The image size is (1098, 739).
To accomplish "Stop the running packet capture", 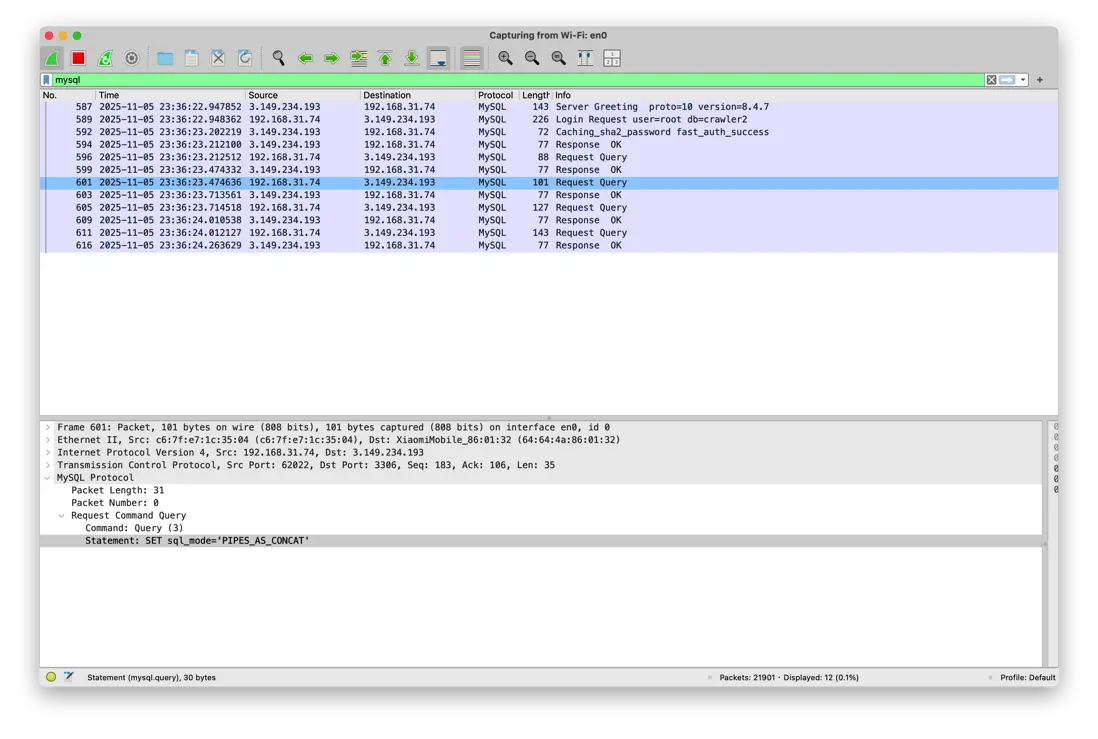I will pyautogui.click(x=78, y=58).
